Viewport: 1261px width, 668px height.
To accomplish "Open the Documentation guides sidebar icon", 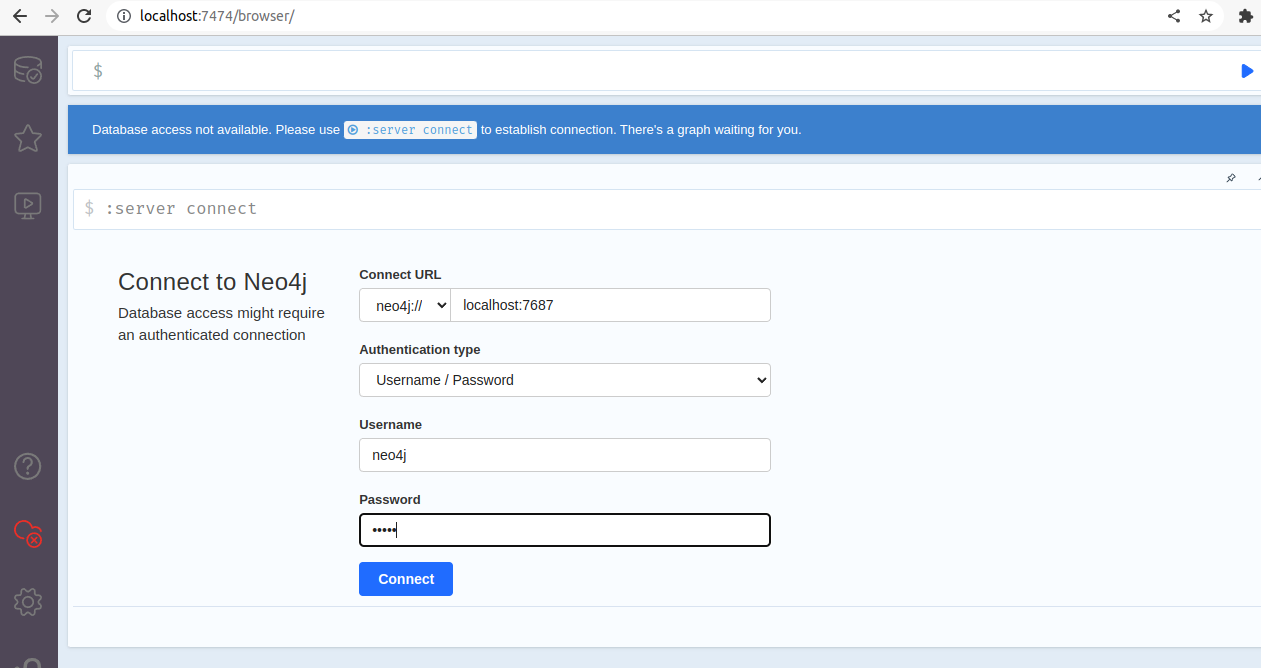I will pos(27,205).
